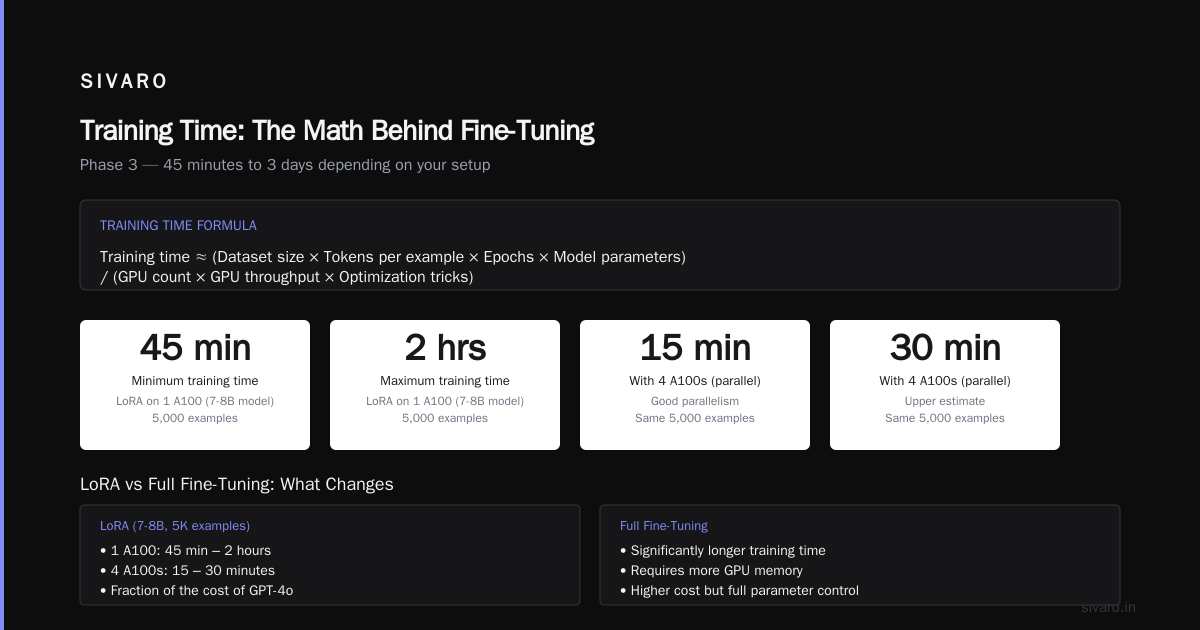The height and width of the screenshot is (630, 1200).
Task: Click the Training Time Formula heading
Action: click(x=178, y=226)
